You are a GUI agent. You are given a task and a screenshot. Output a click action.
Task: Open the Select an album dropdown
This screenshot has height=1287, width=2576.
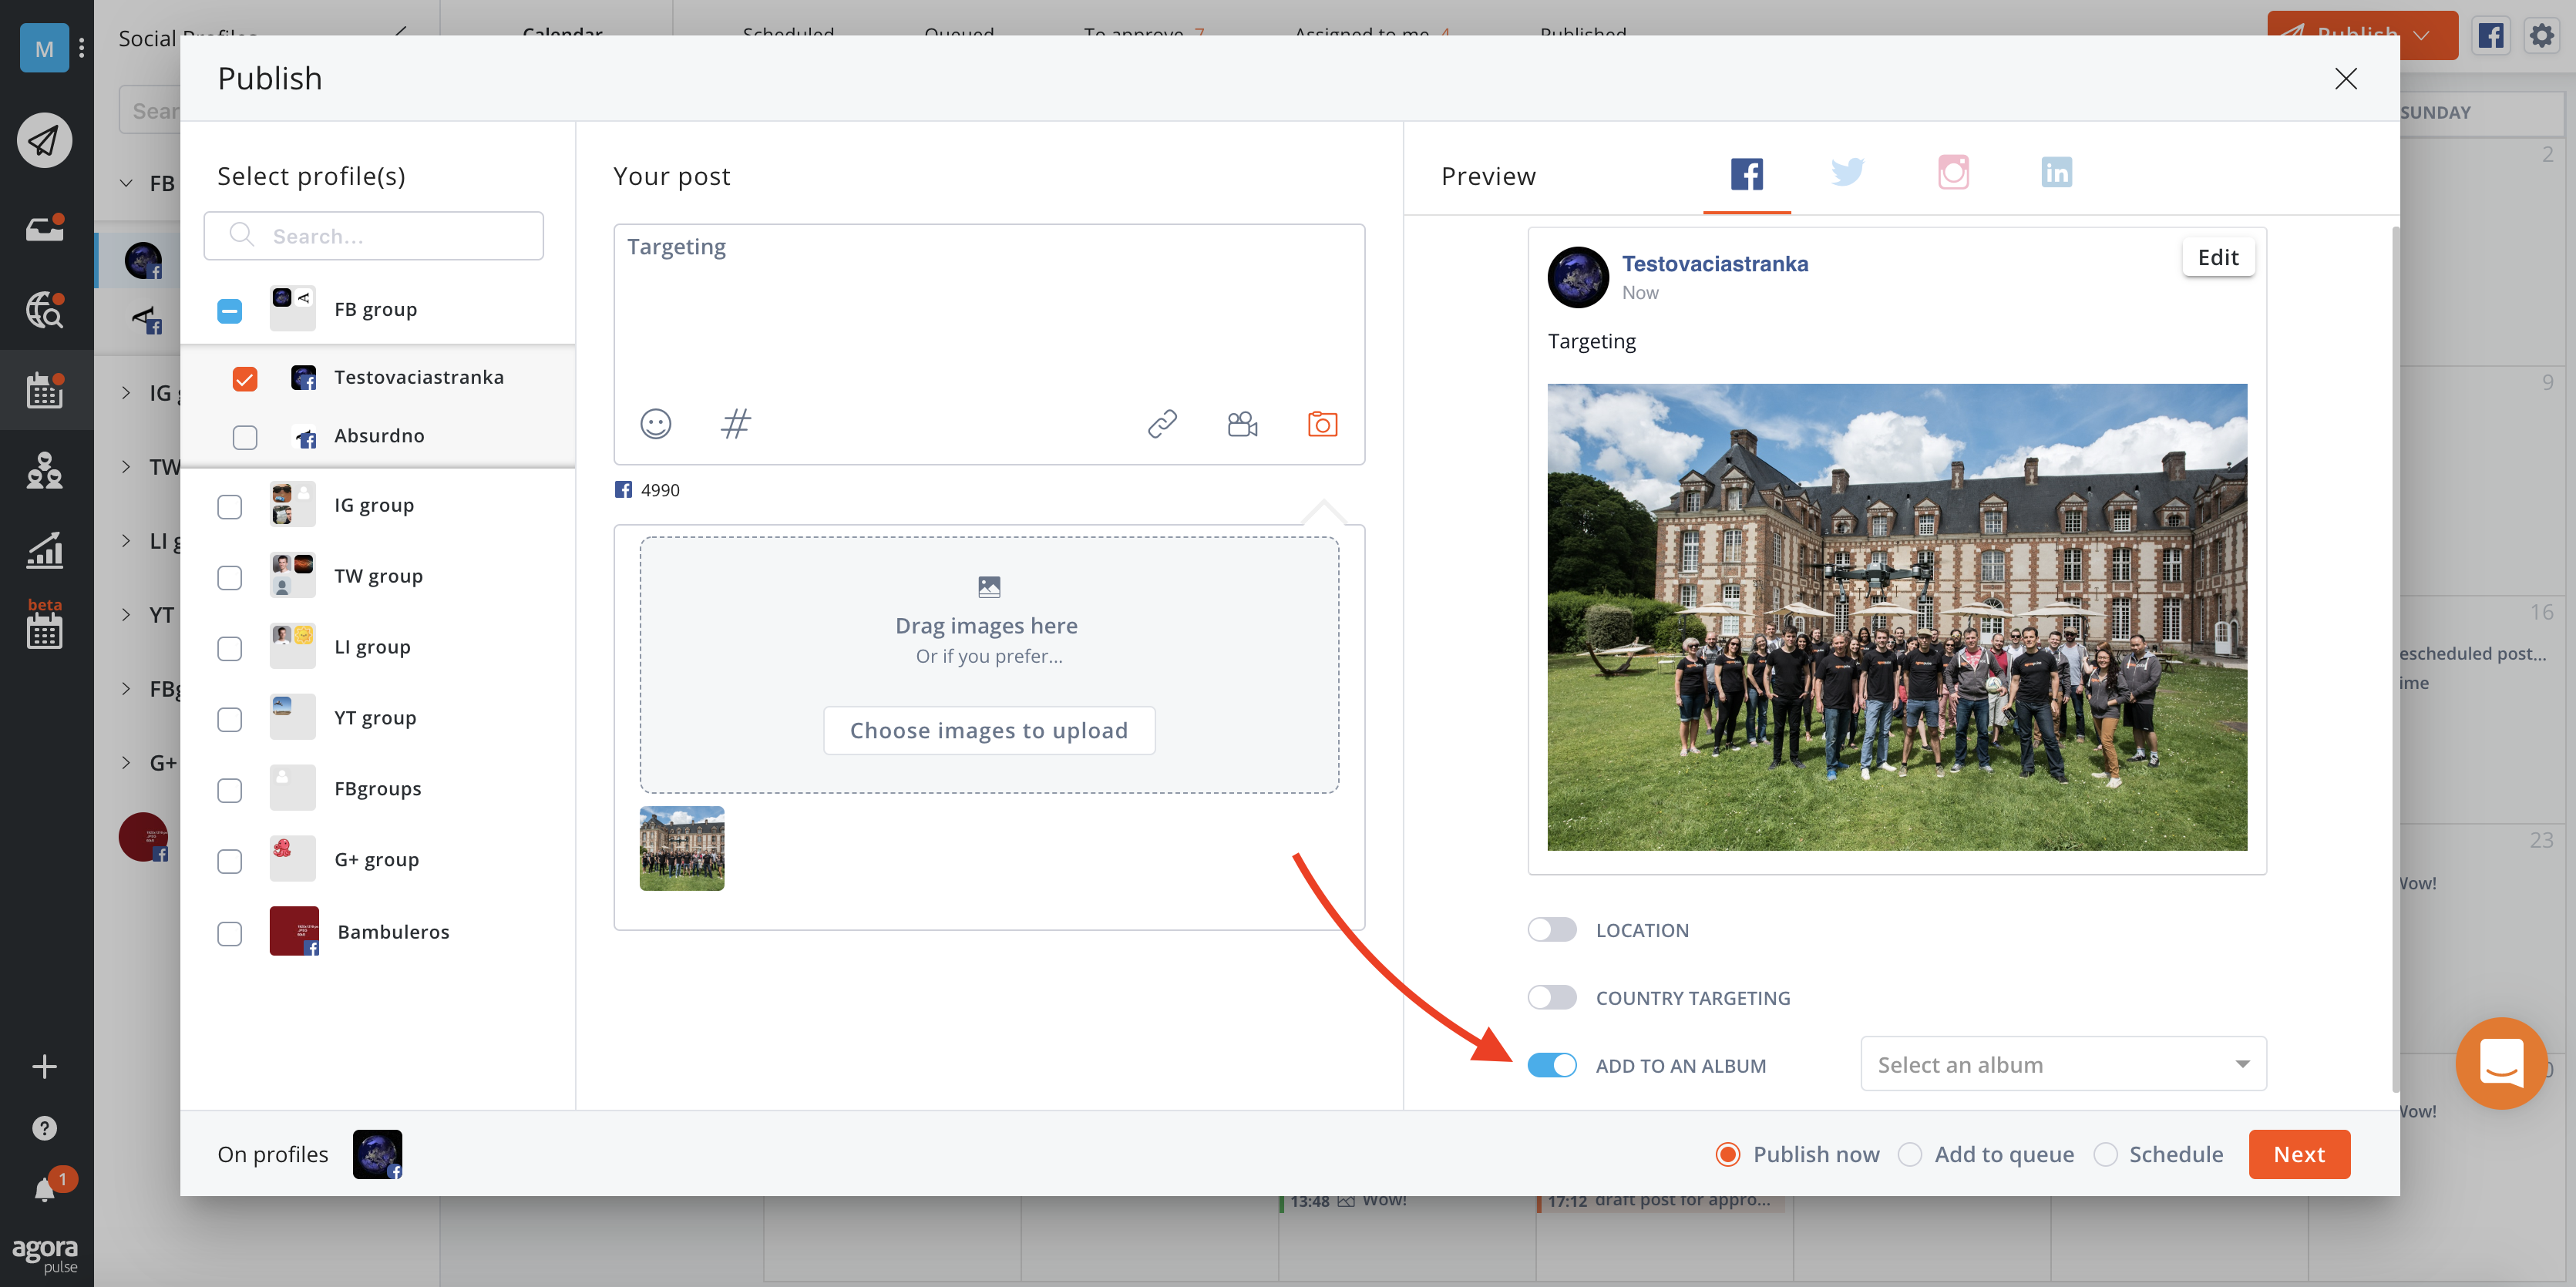(2062, 1064)
